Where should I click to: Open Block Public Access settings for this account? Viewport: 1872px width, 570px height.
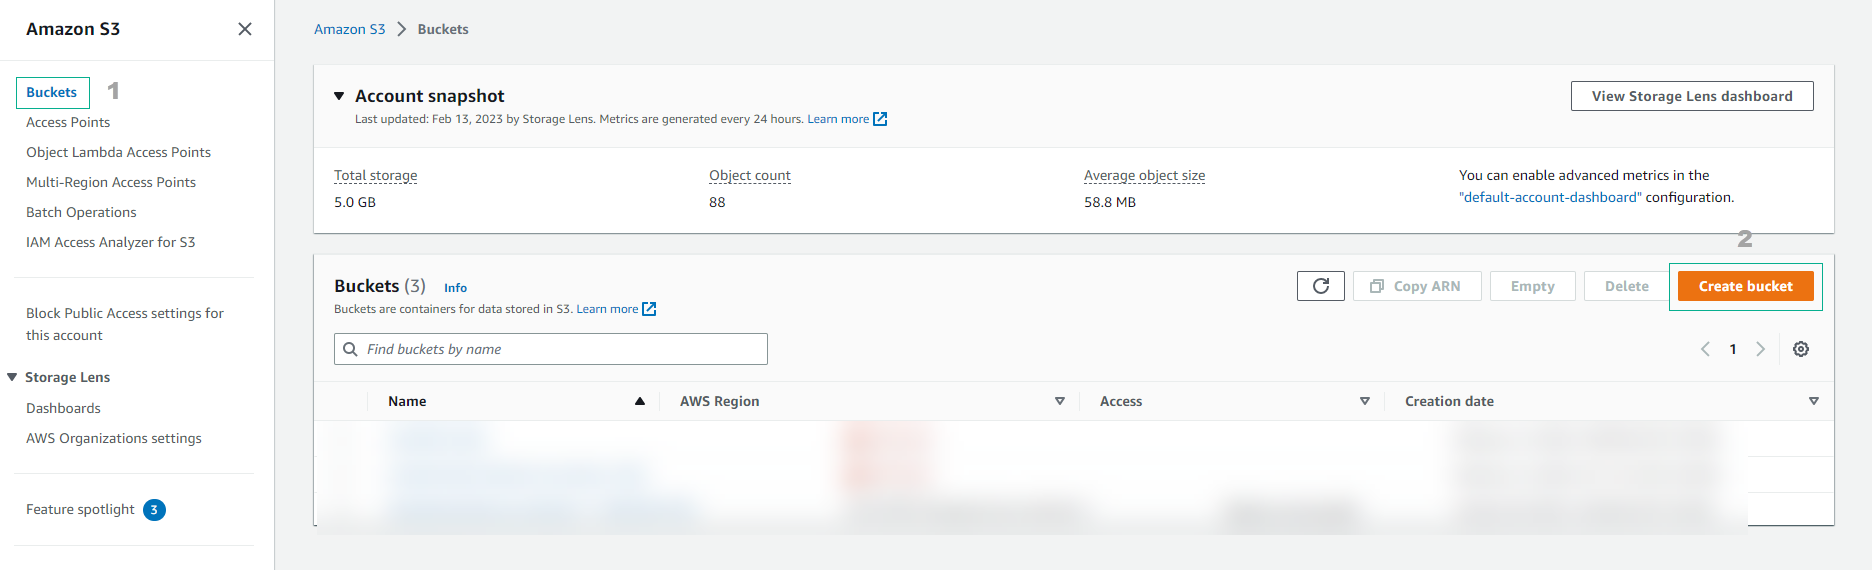tap(125, 324)
